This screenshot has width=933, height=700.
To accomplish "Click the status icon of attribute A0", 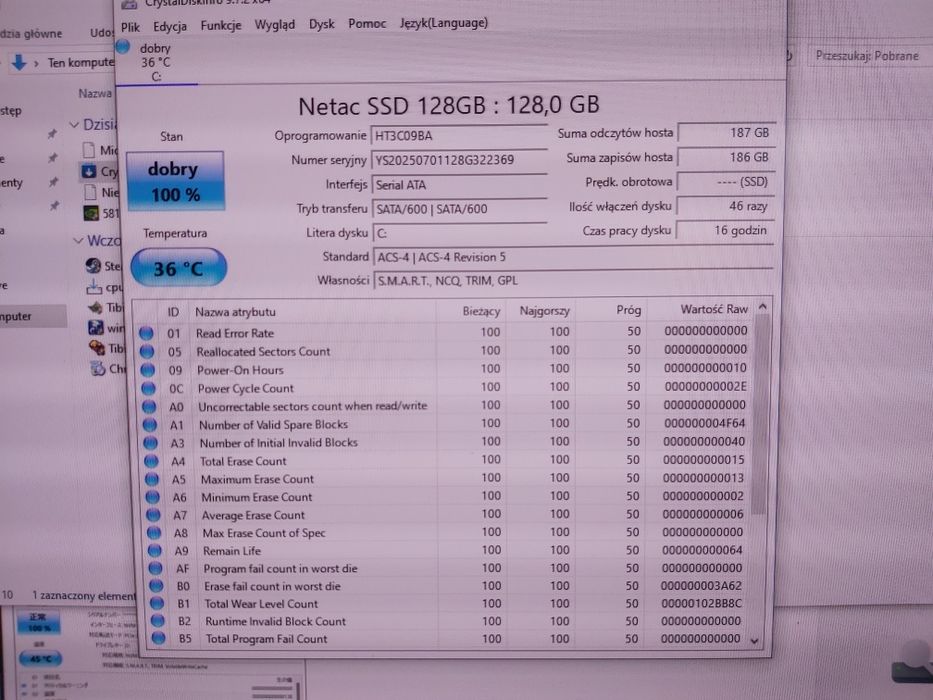I will pyautogui.click(x=149, y=407).
